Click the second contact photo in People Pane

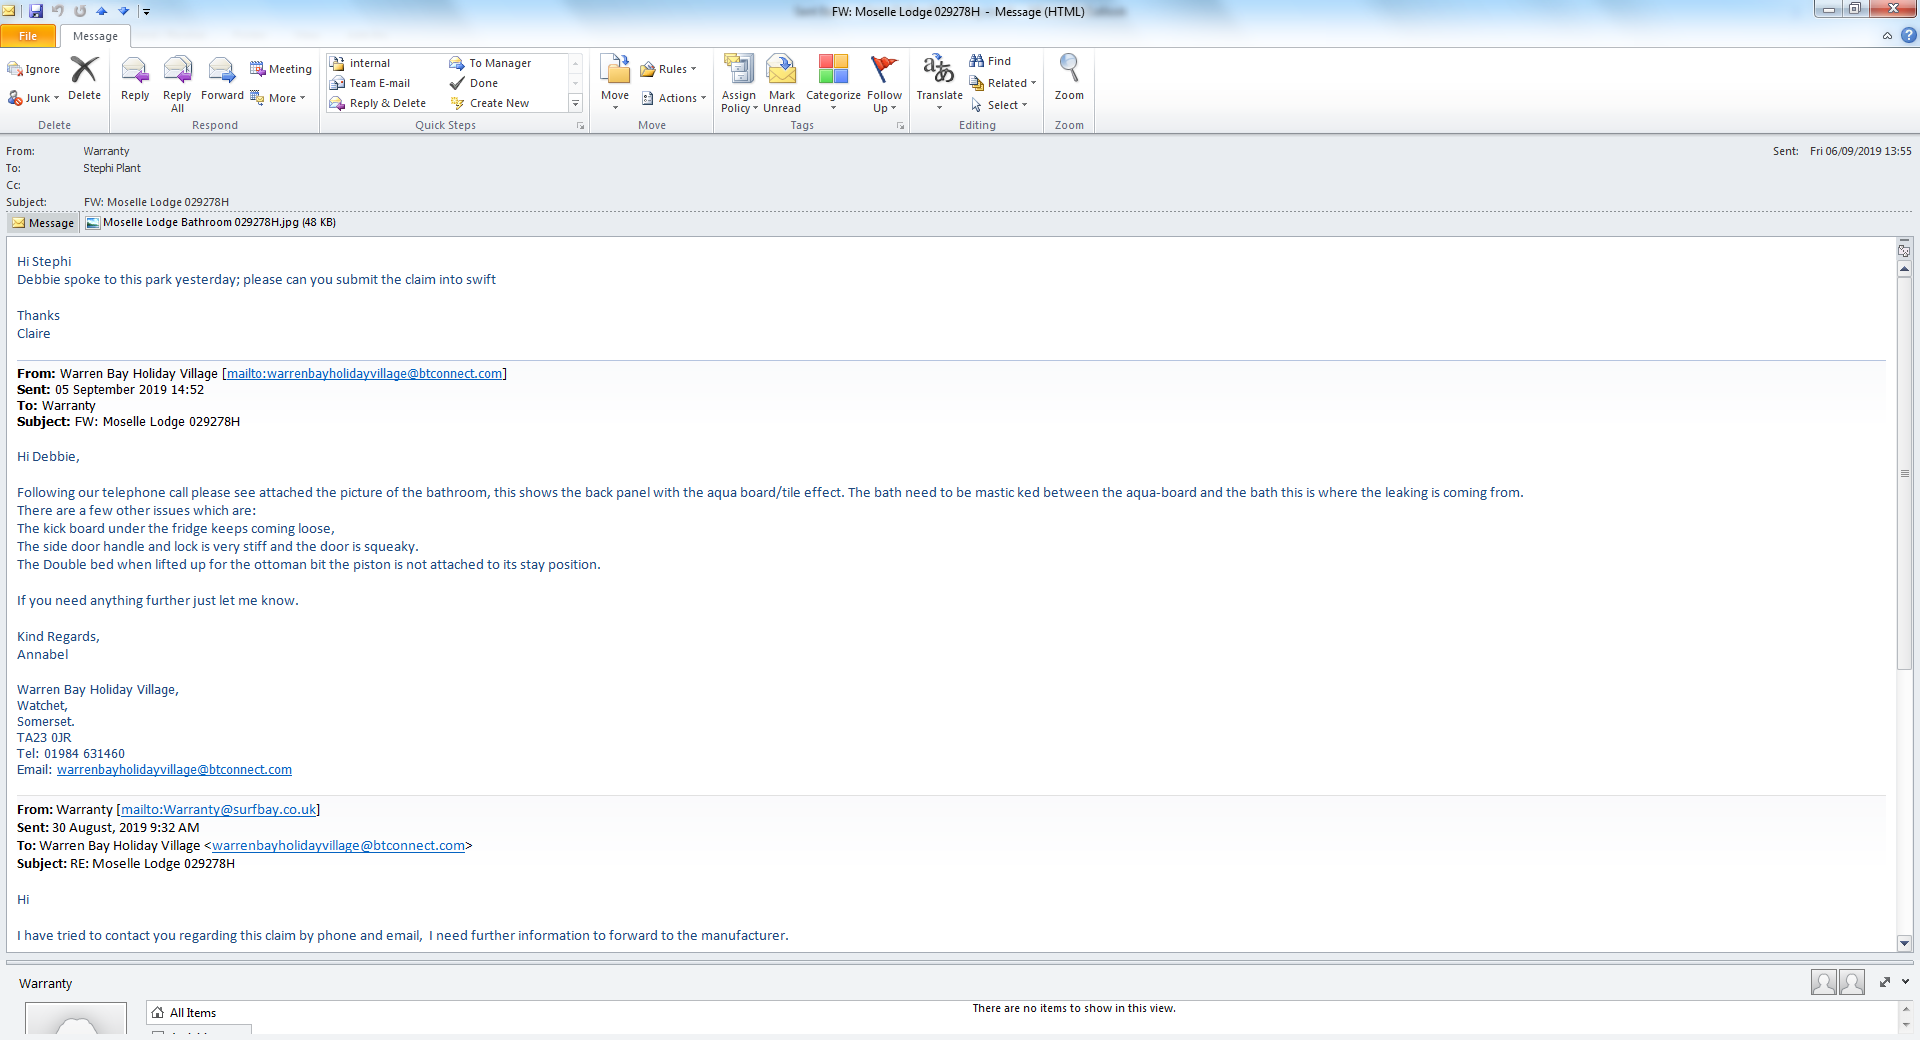(x=1852, y=983)
